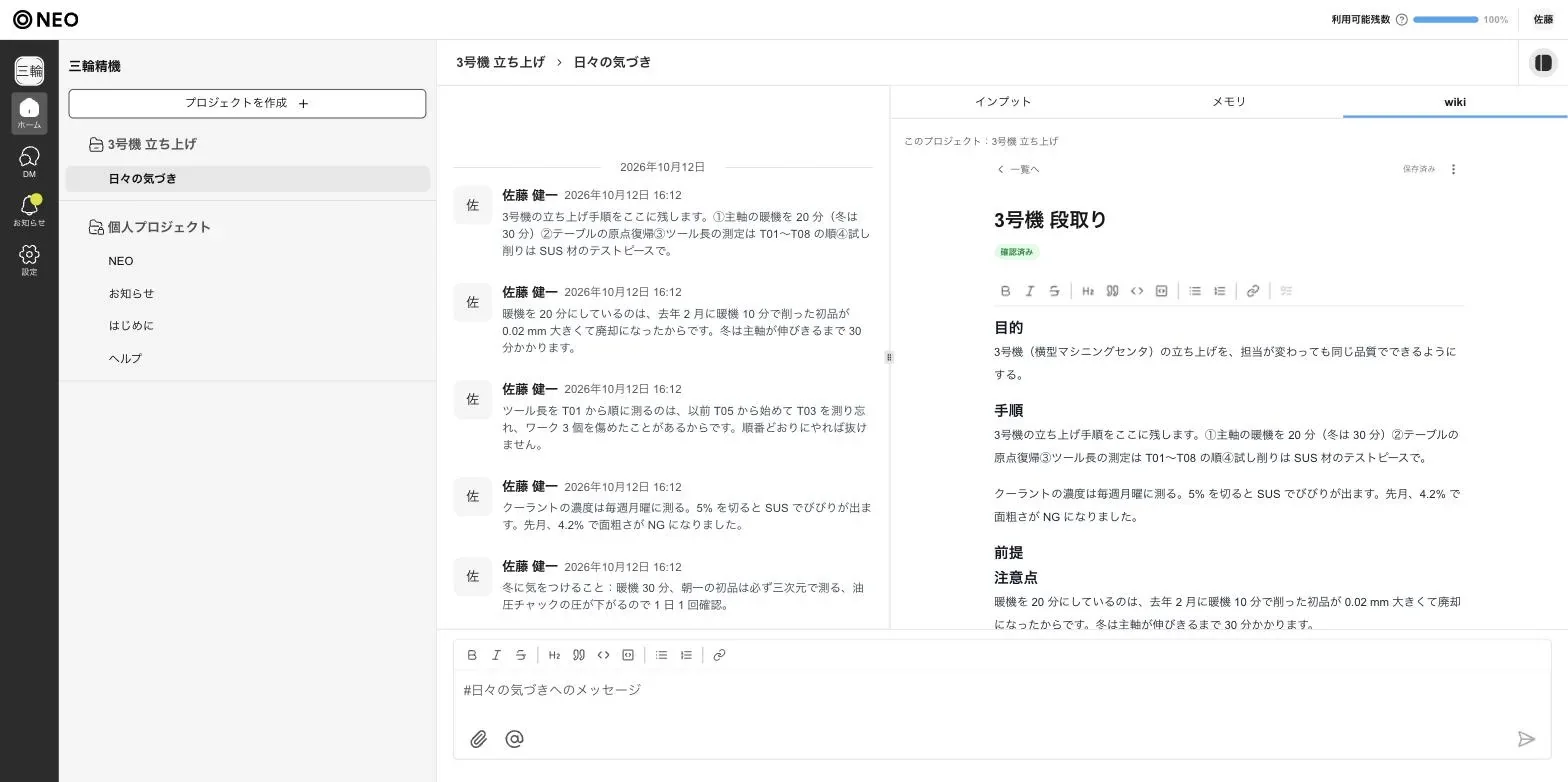Go back via 一覧へ link

[x=1018, y=169]
